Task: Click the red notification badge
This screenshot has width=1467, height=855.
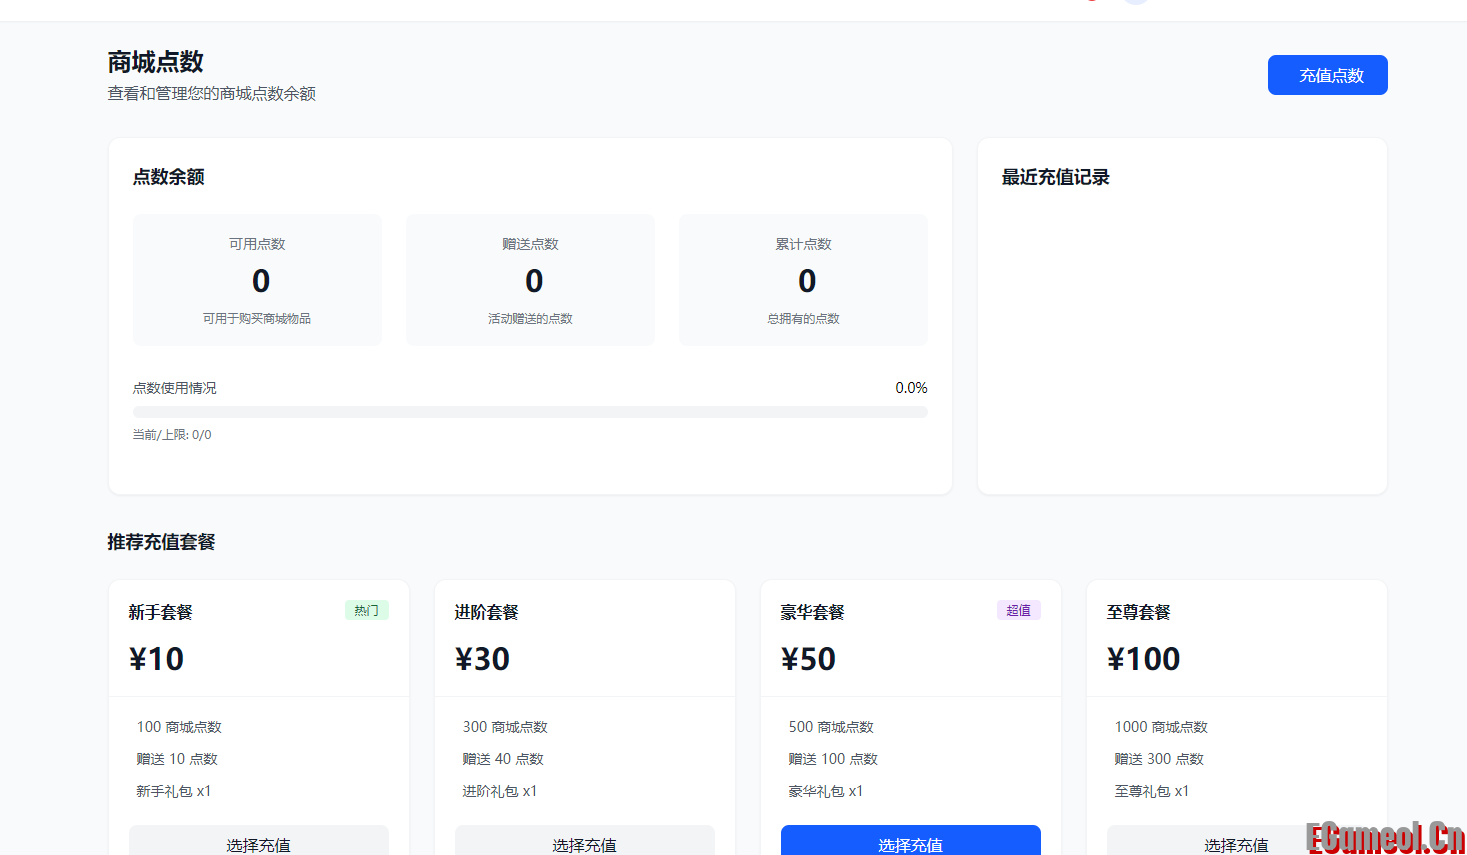Action: [x=1091, y=3]
